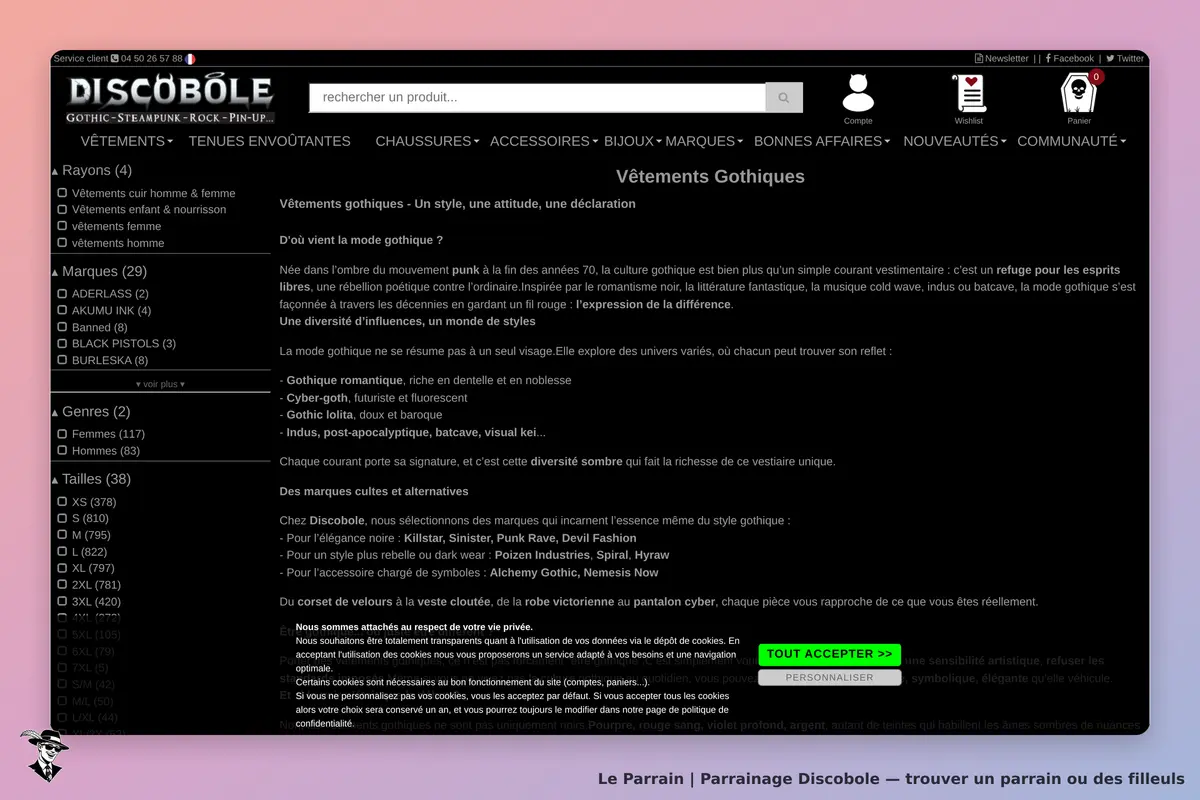Collapse the Genres (2) filter section
Image resolution: width=1200 pixels, height=800 pixels.
[91, 412]
